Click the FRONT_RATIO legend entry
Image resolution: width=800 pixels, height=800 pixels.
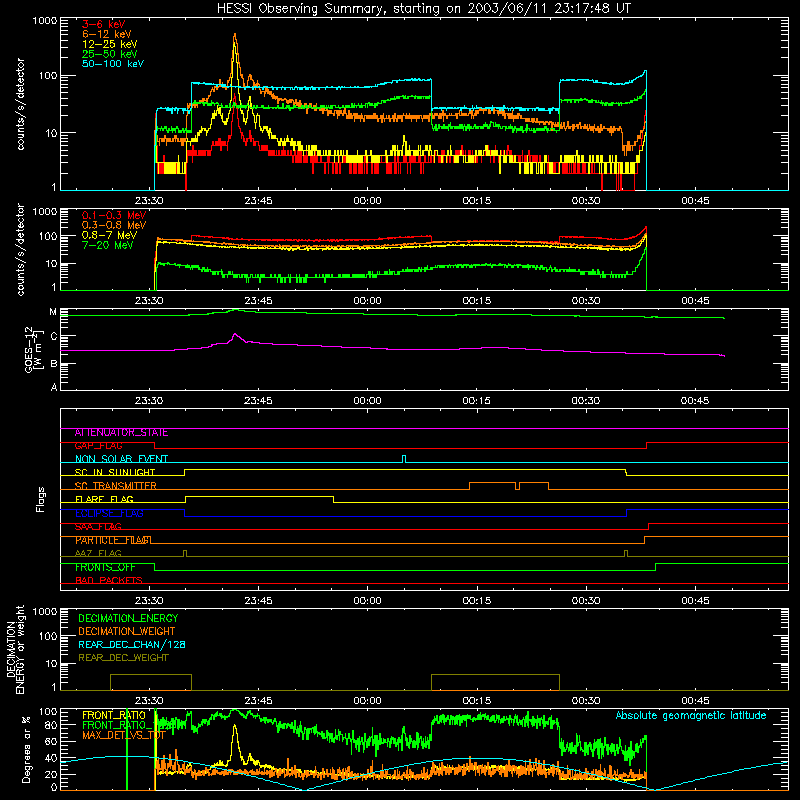114,715
